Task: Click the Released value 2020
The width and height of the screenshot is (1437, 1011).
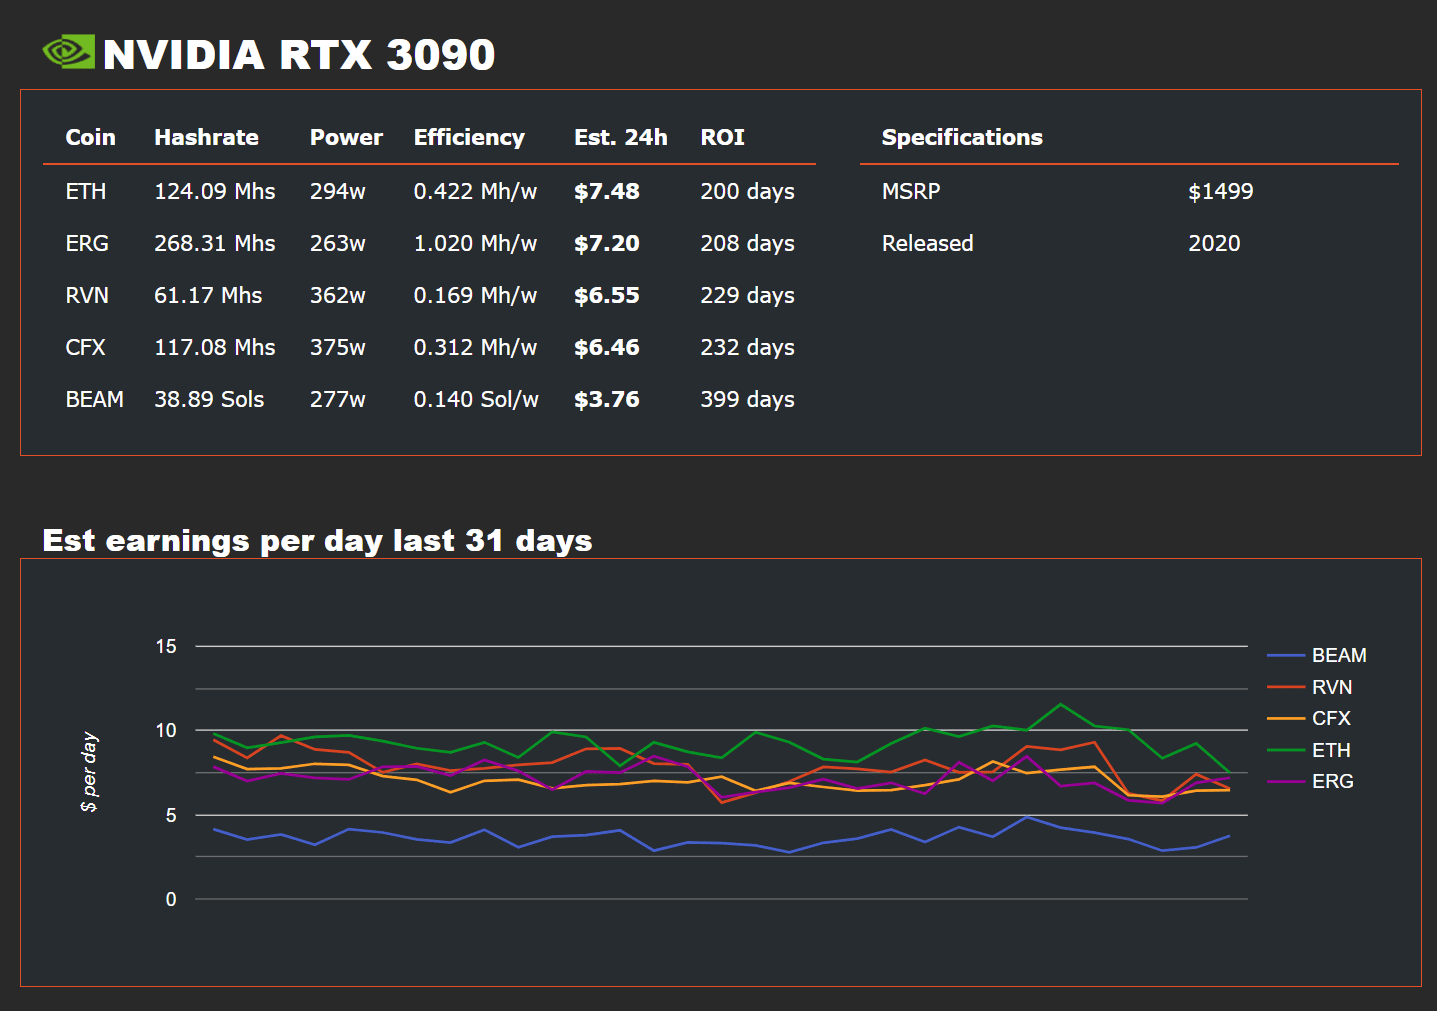Action: click(x=1214, y=243)
